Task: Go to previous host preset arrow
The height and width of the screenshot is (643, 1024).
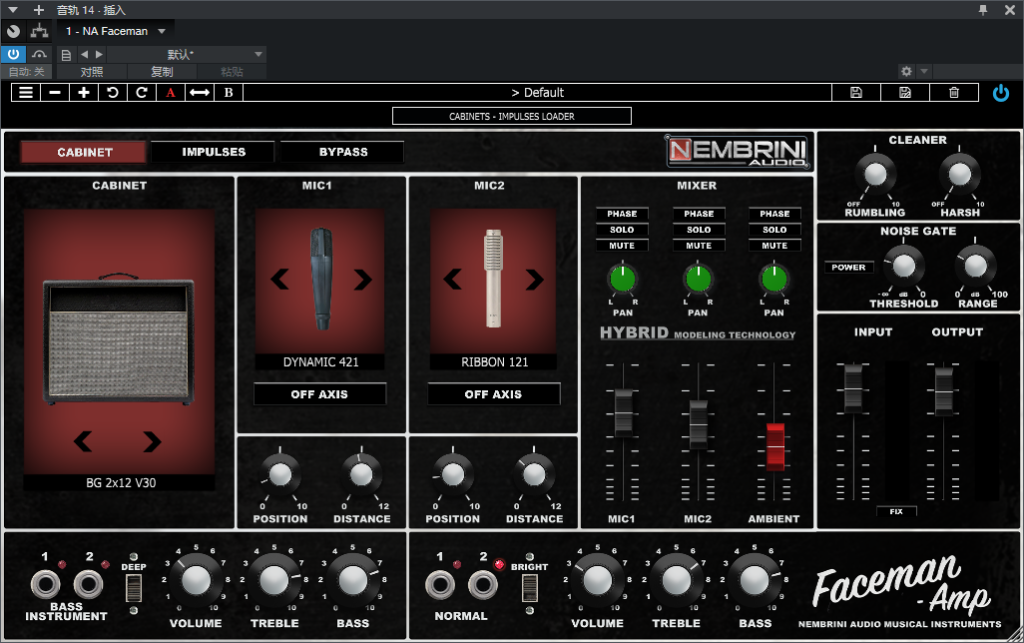Action: tap(84, 54)
